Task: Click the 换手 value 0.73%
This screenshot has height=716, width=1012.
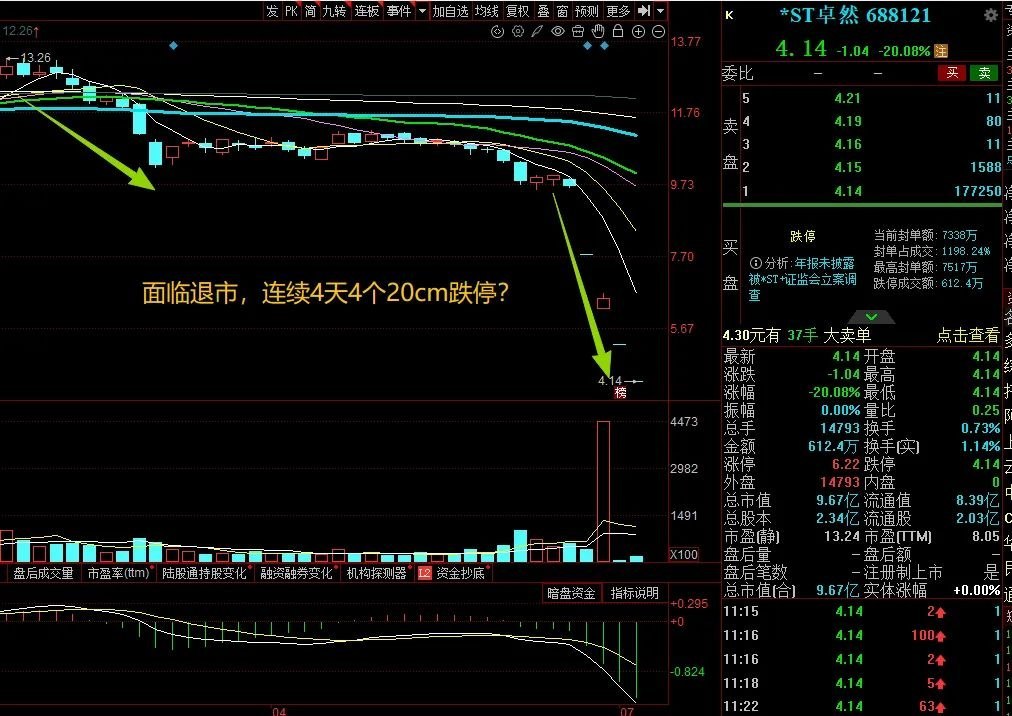Action: 980,428
